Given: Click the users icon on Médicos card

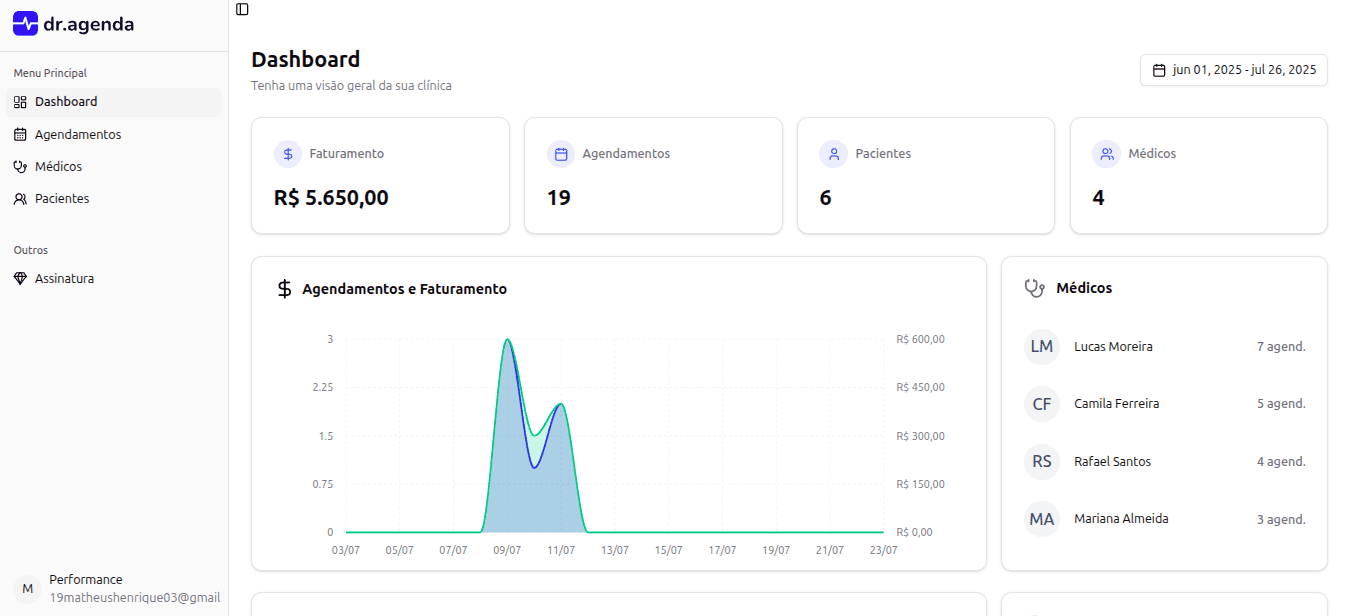Looking at the screenshot, I should (1106, 154).
